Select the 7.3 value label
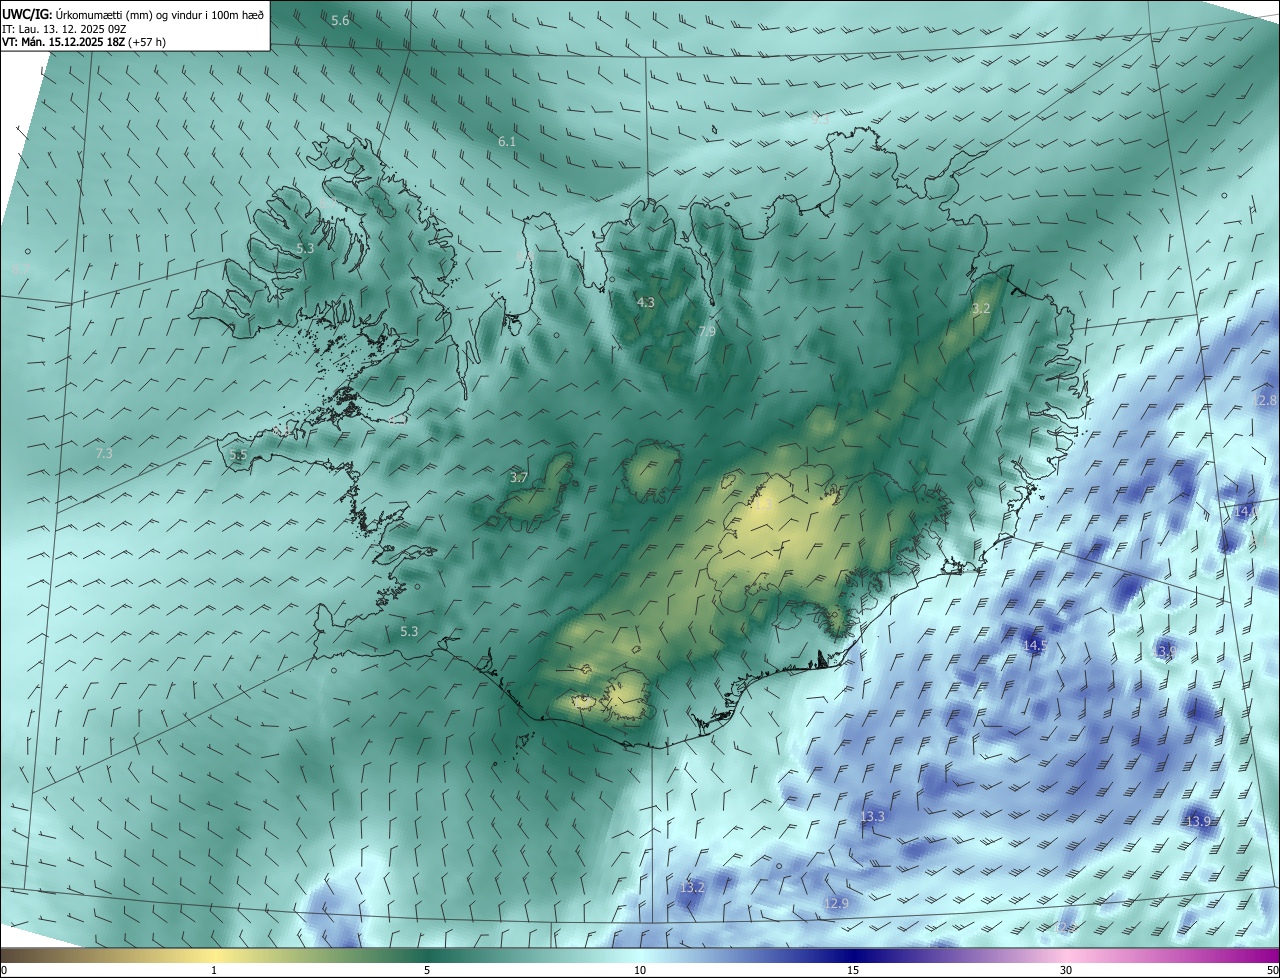Image resolution: width=1280 pixels, height=978 pixels. [x=104, y=454]
